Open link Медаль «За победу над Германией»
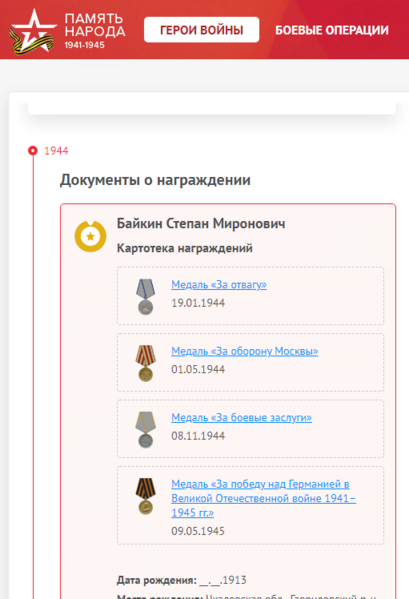 264,498
